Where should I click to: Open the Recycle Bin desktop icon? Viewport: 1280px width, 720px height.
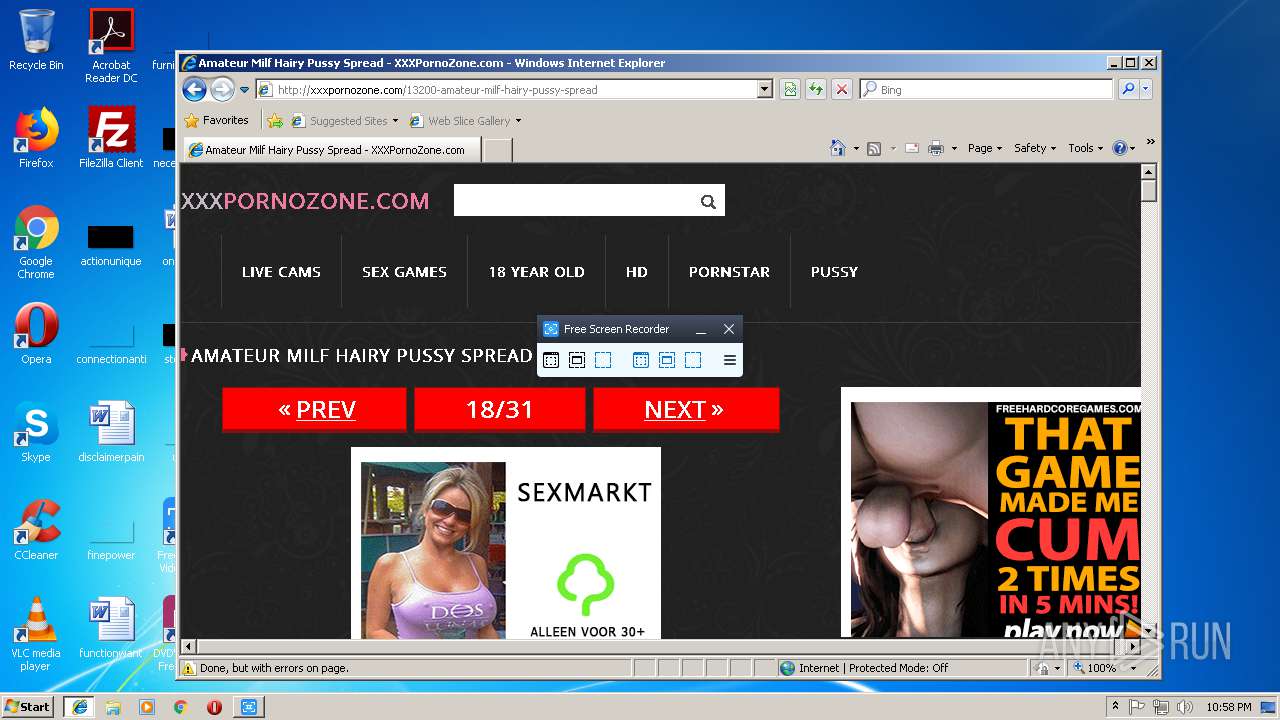pyautogui.click(x=36, y=40)
